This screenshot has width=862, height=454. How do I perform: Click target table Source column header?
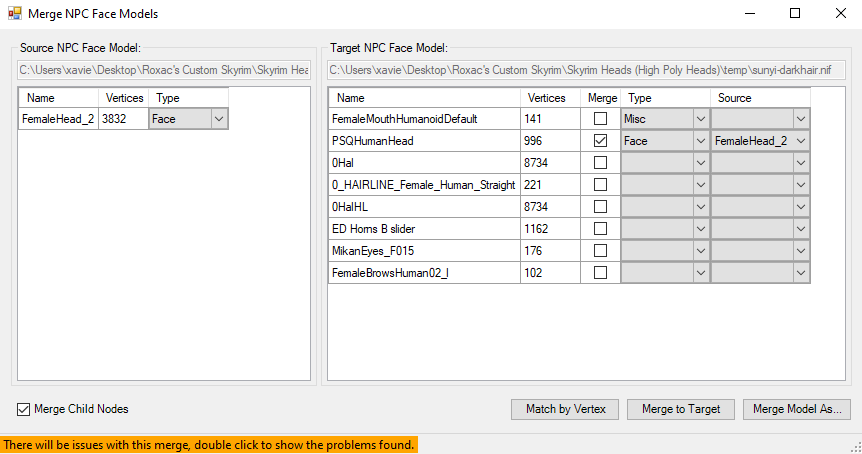(760, 98)
